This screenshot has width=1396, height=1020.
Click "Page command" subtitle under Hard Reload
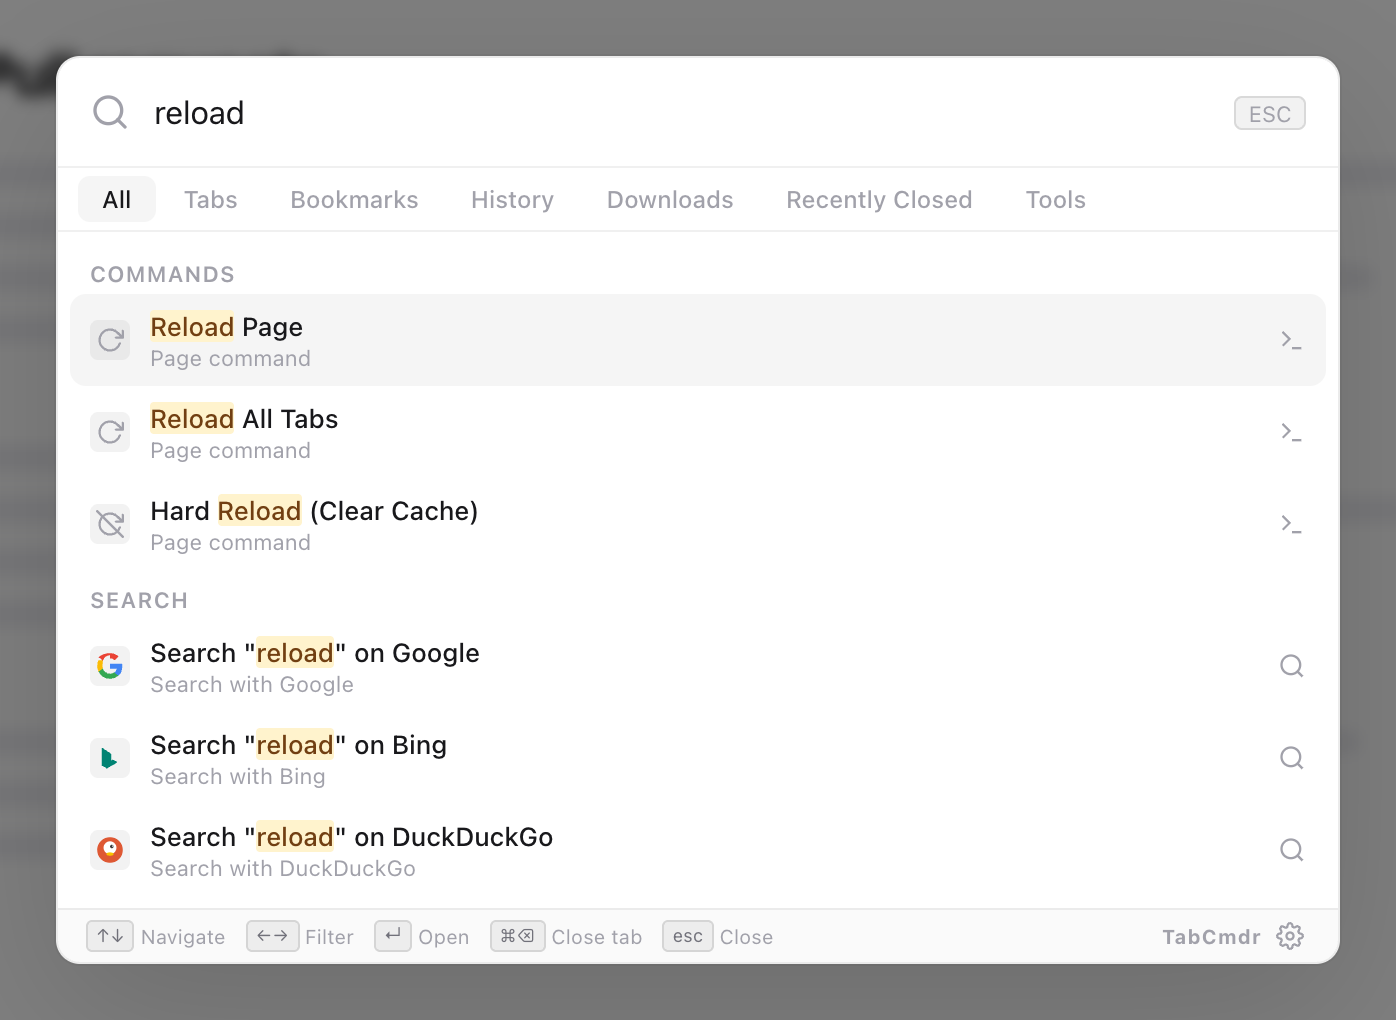pos(231,543)
